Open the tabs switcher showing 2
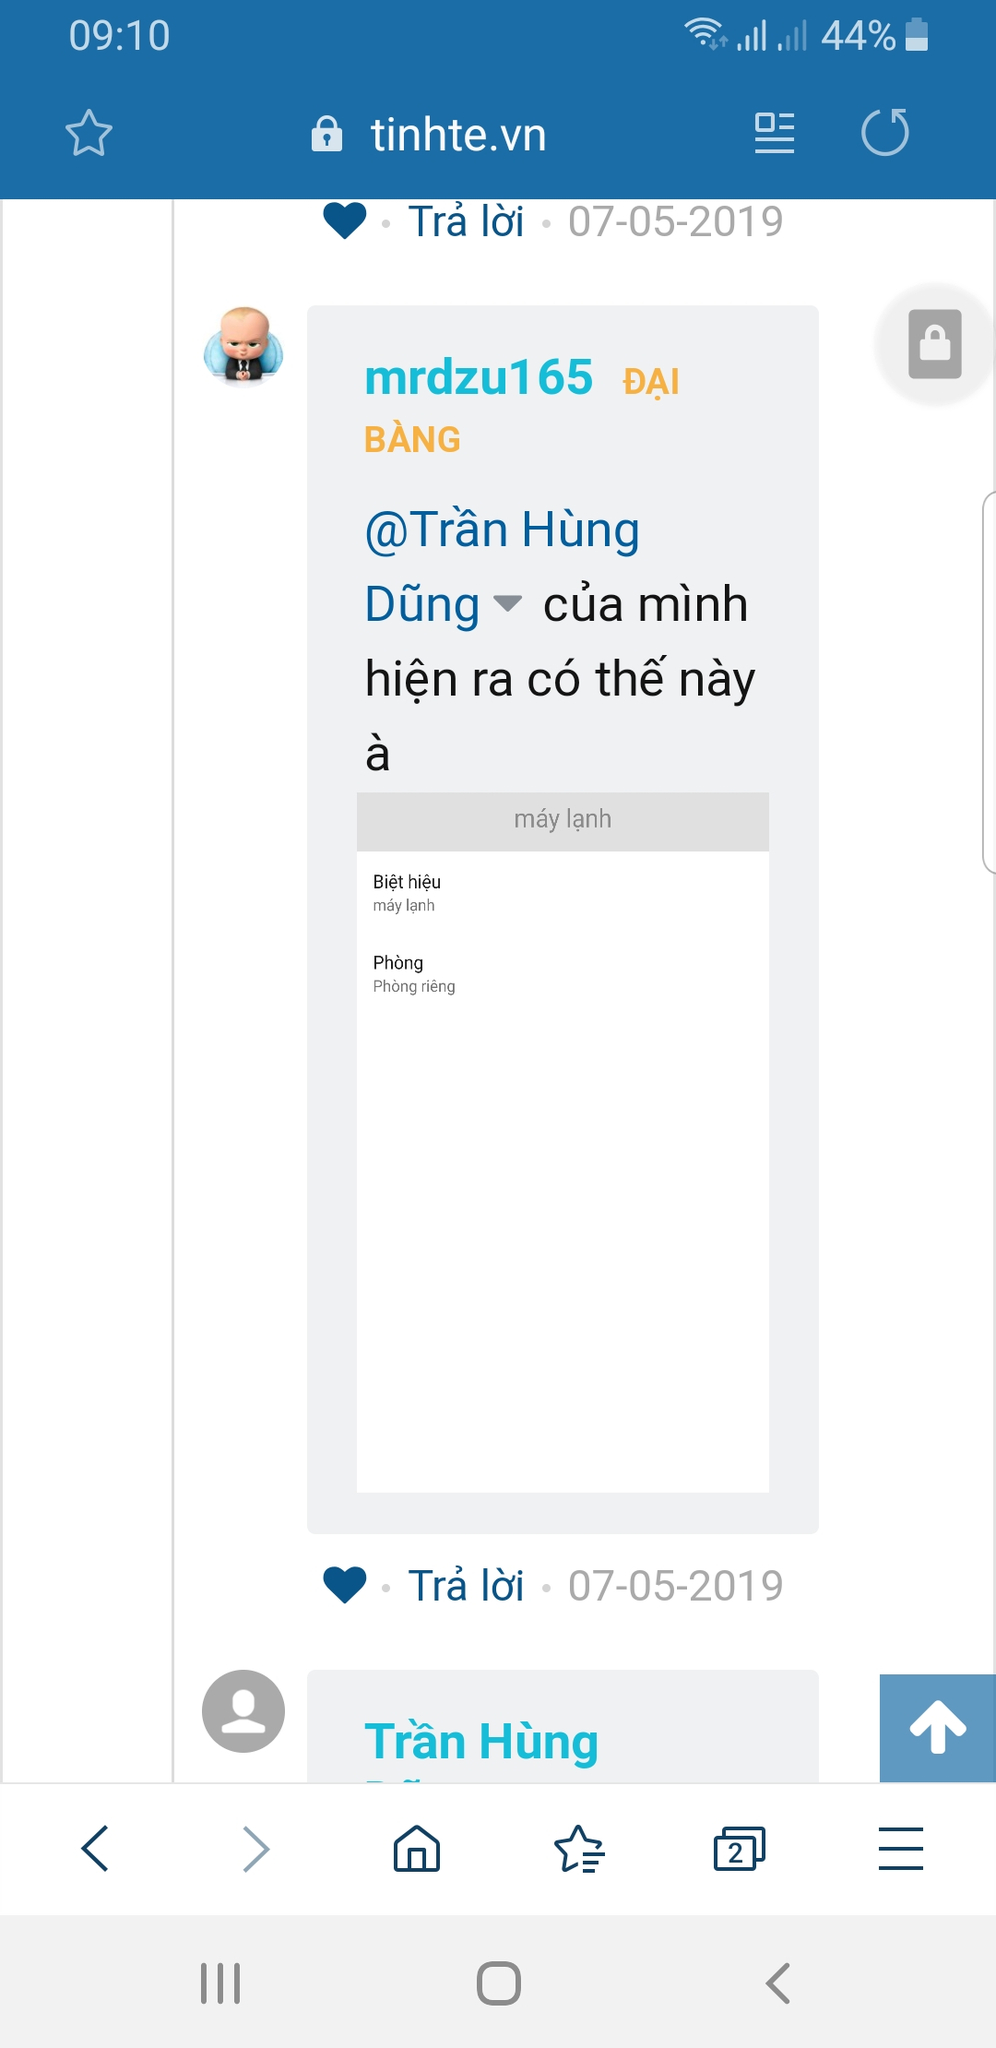Image resolution: width=996 pixels, height=2048 pixels. tap(739, 1848)
